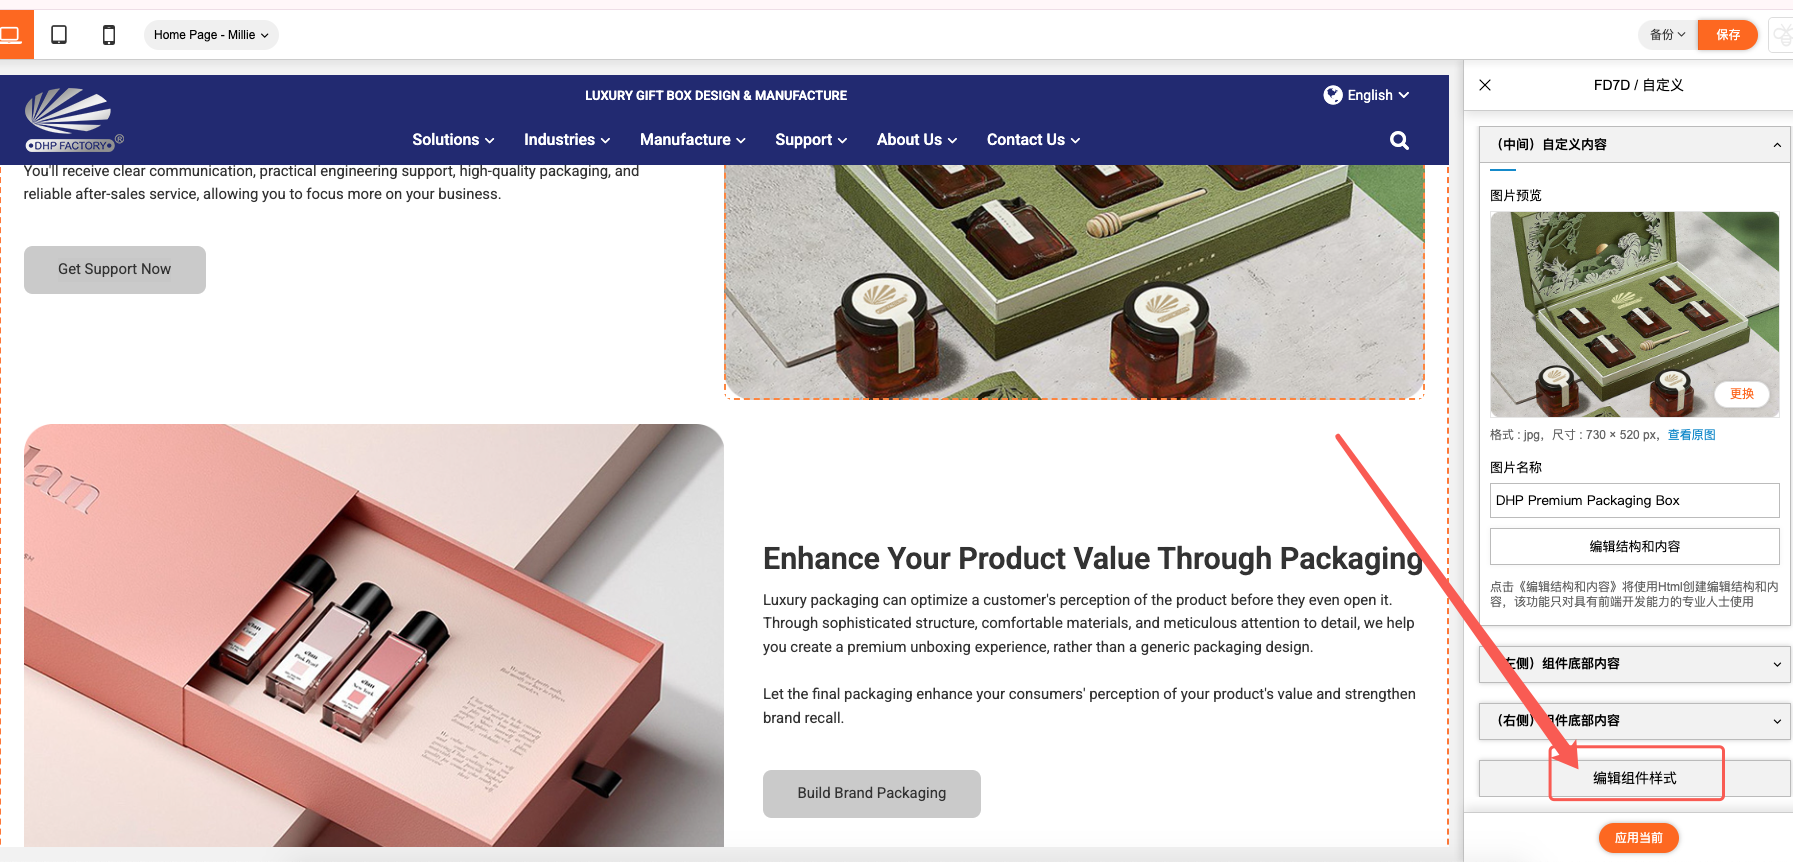Open the Manufacture navigation menu
This screenshot has height=862, width=1793.
click(693, 140)
